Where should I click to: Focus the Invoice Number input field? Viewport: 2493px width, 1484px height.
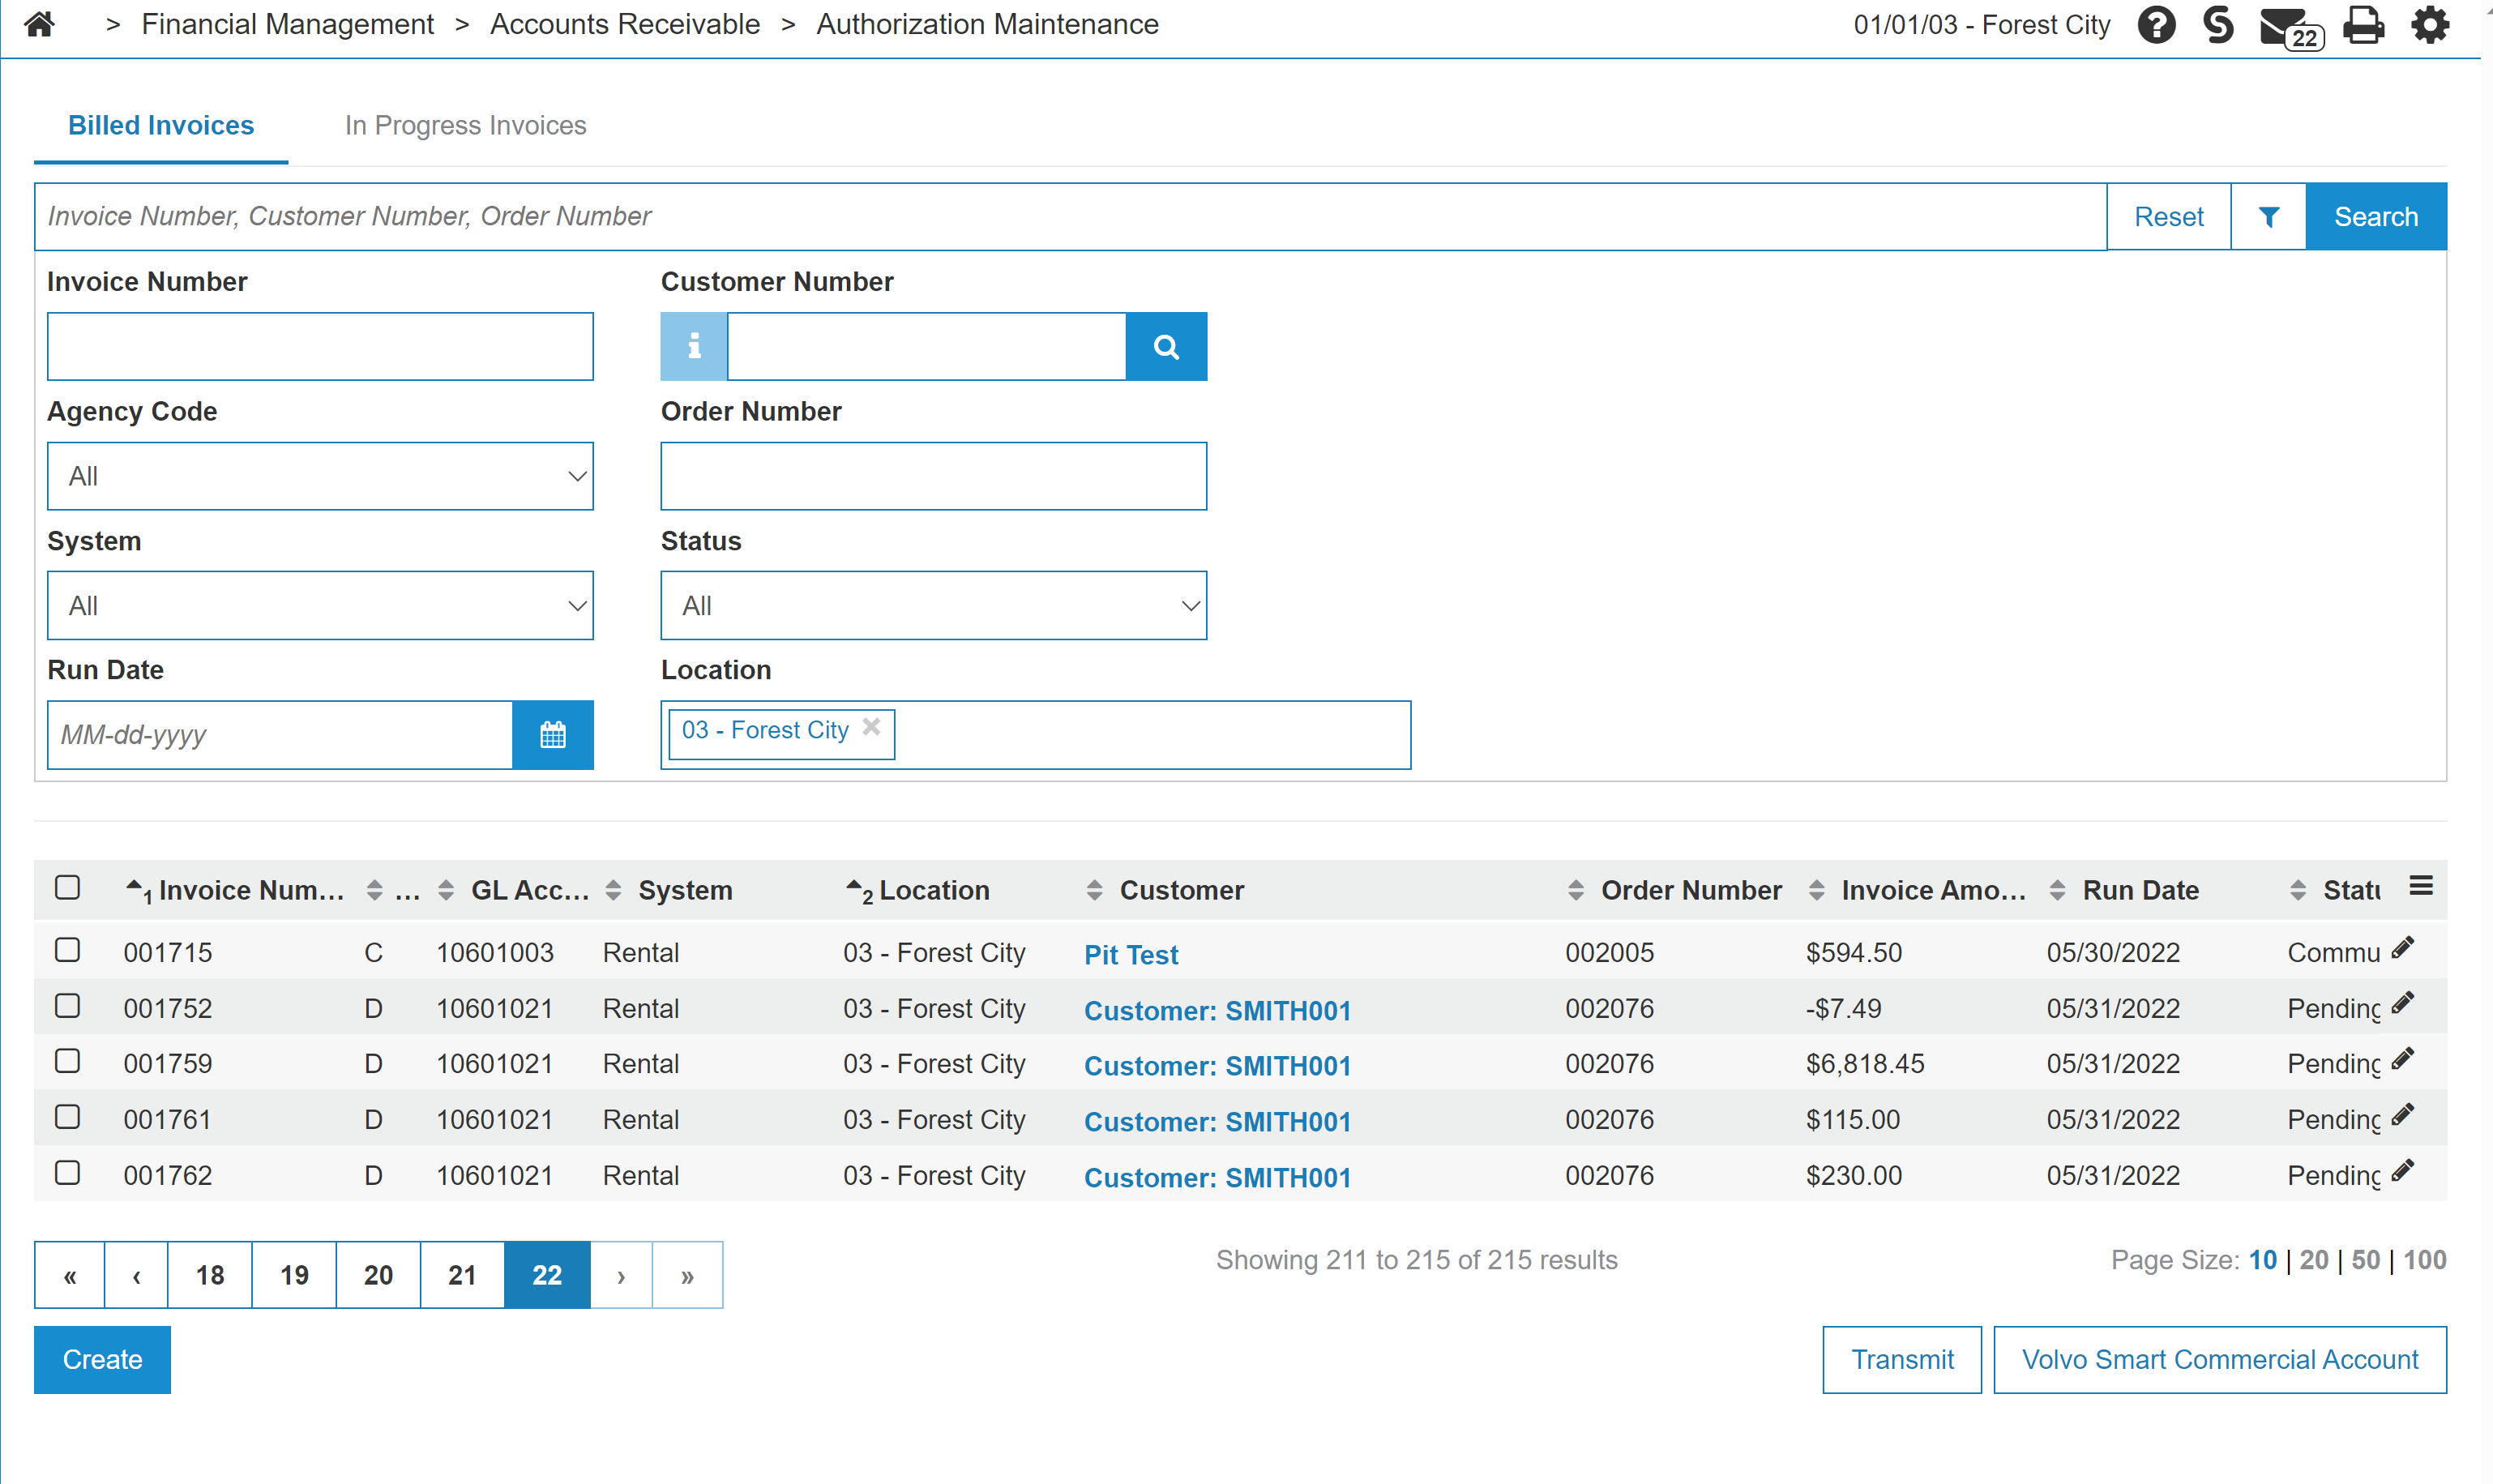coord(320,346)
